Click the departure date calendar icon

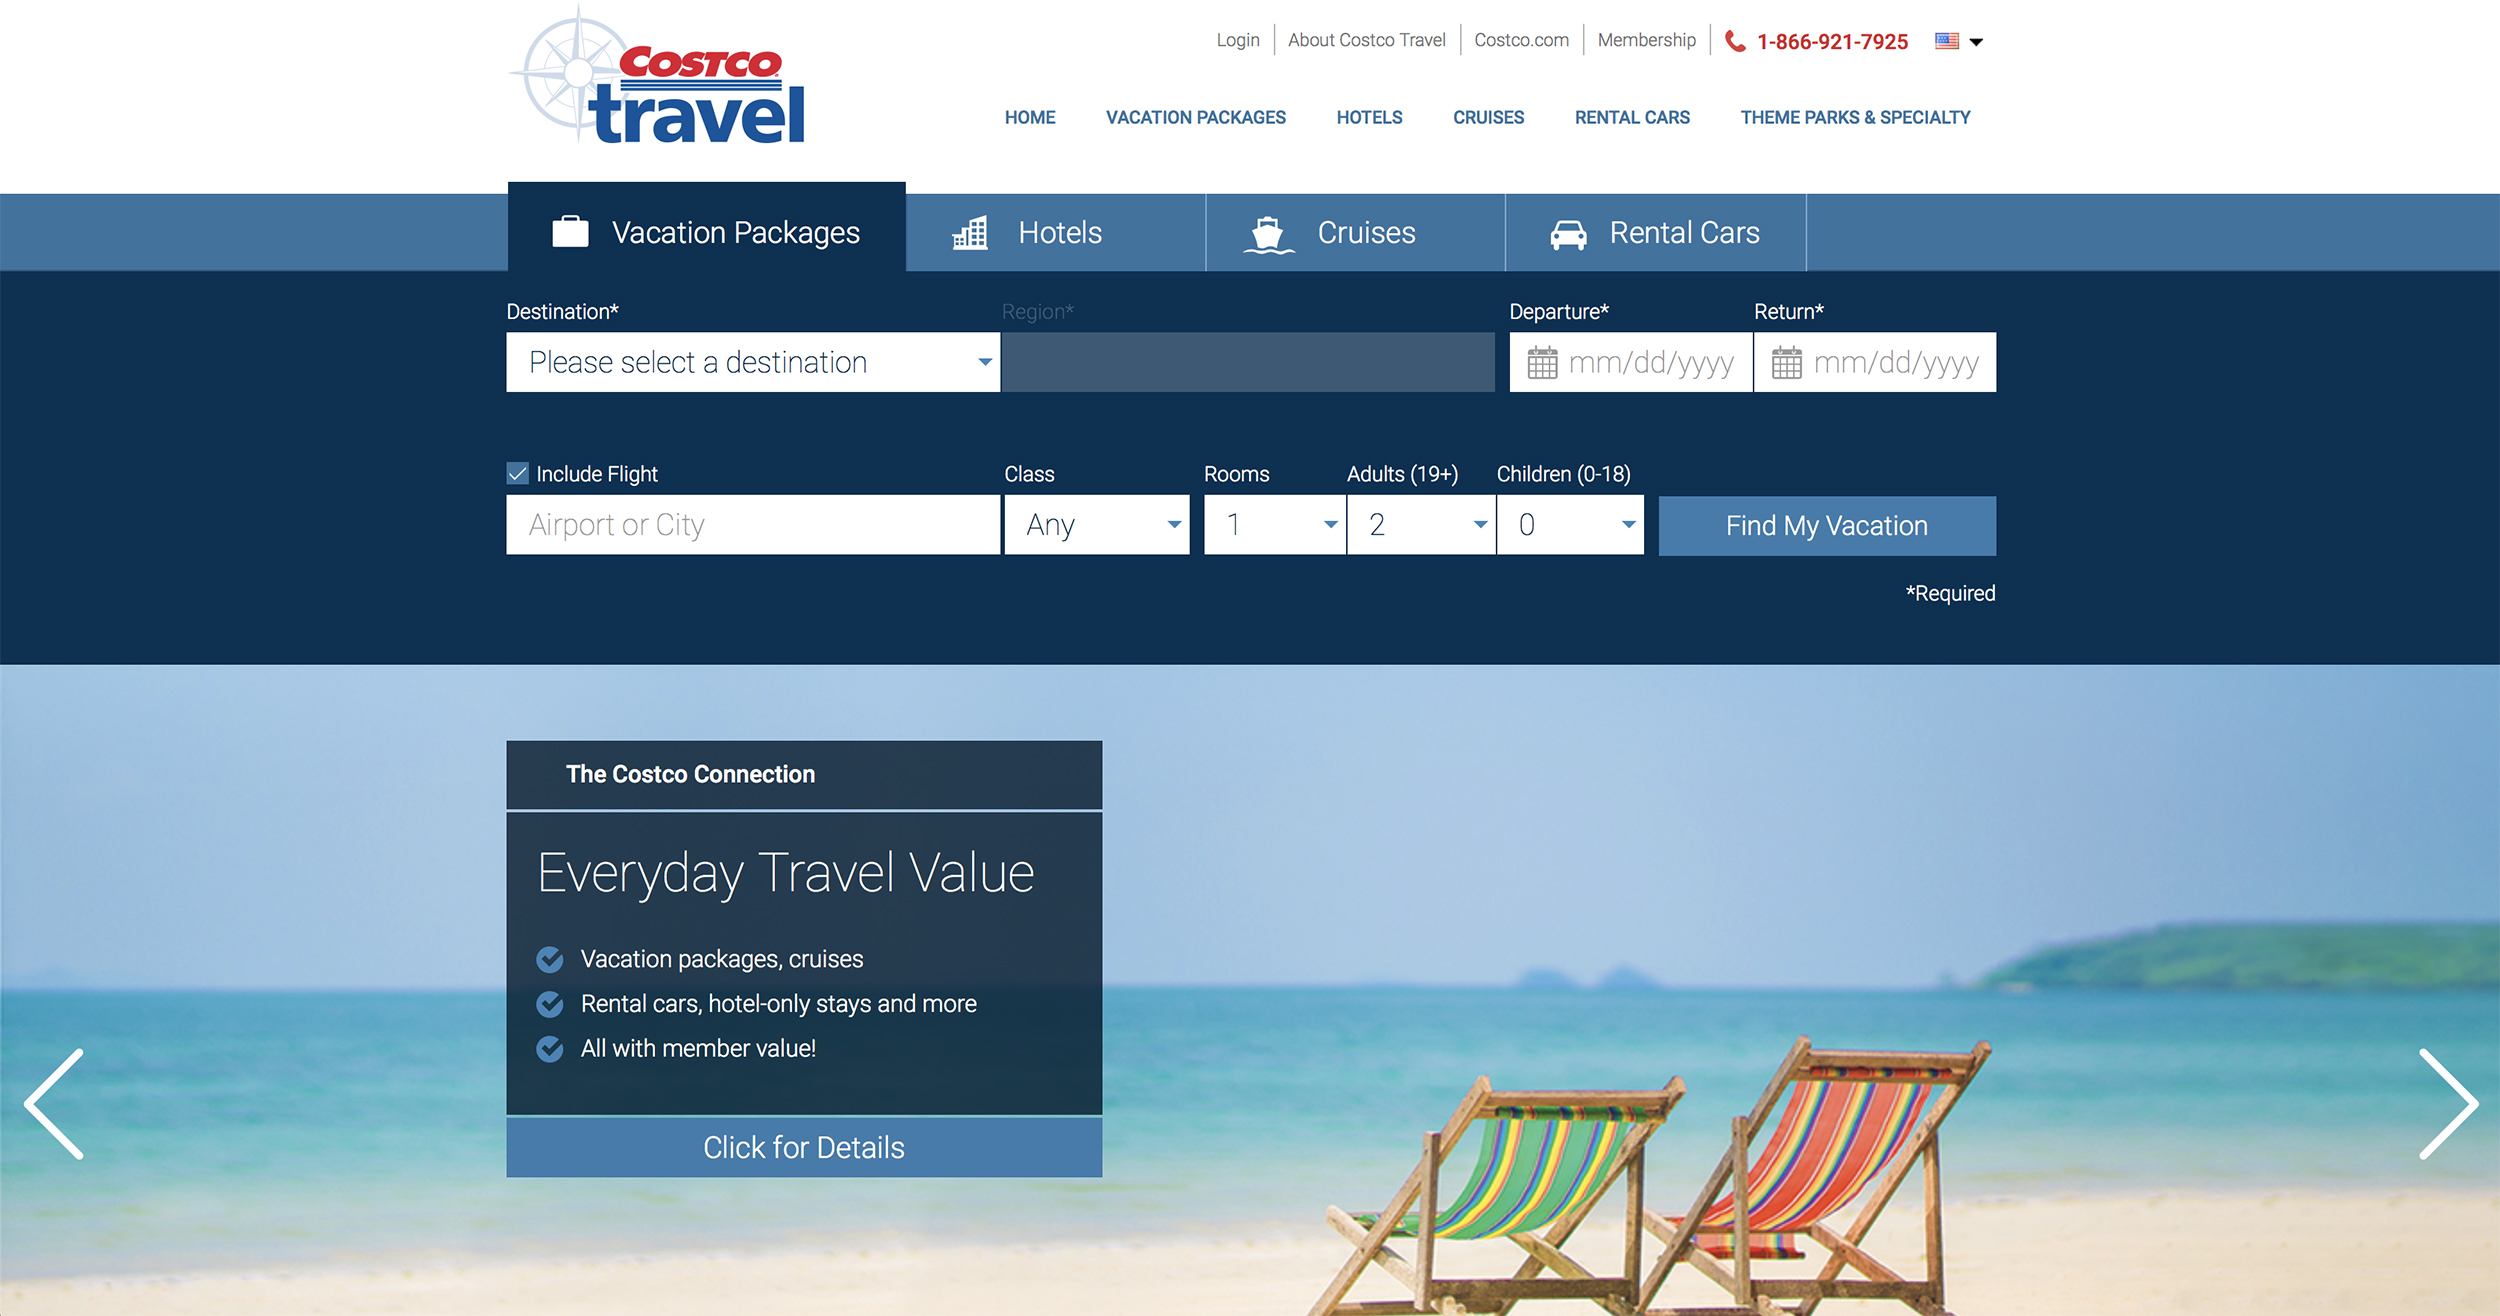pos(1541,360)
